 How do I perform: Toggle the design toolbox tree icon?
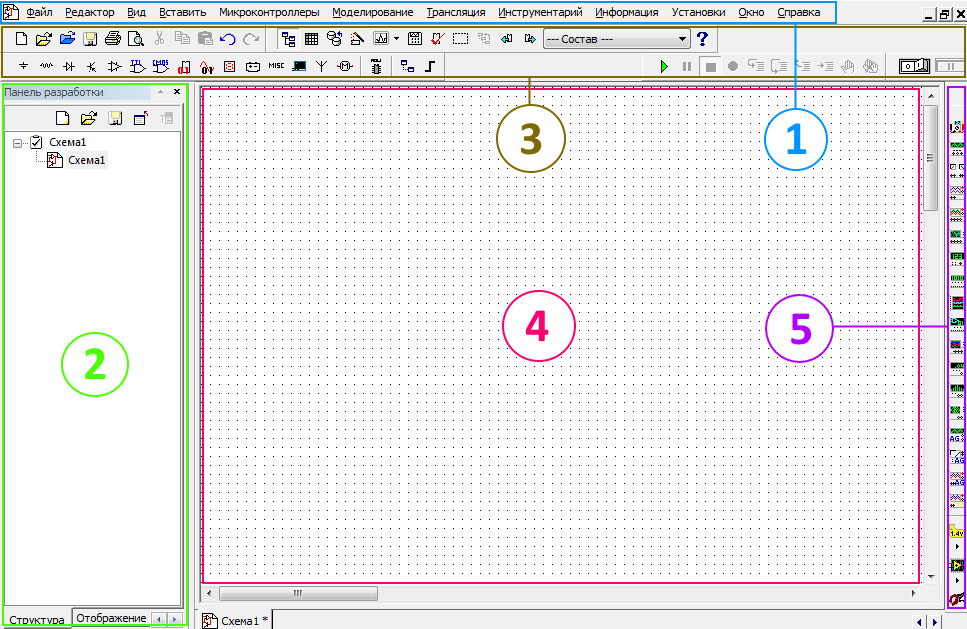point(288,39)
